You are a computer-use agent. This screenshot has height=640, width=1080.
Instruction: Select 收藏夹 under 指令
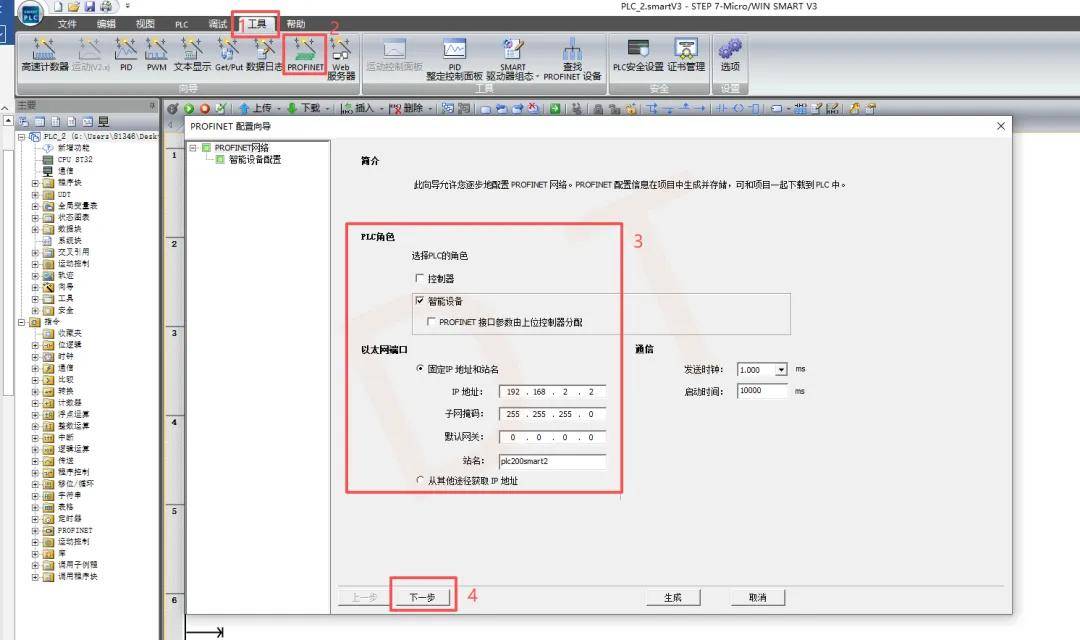tap(70, 333)
